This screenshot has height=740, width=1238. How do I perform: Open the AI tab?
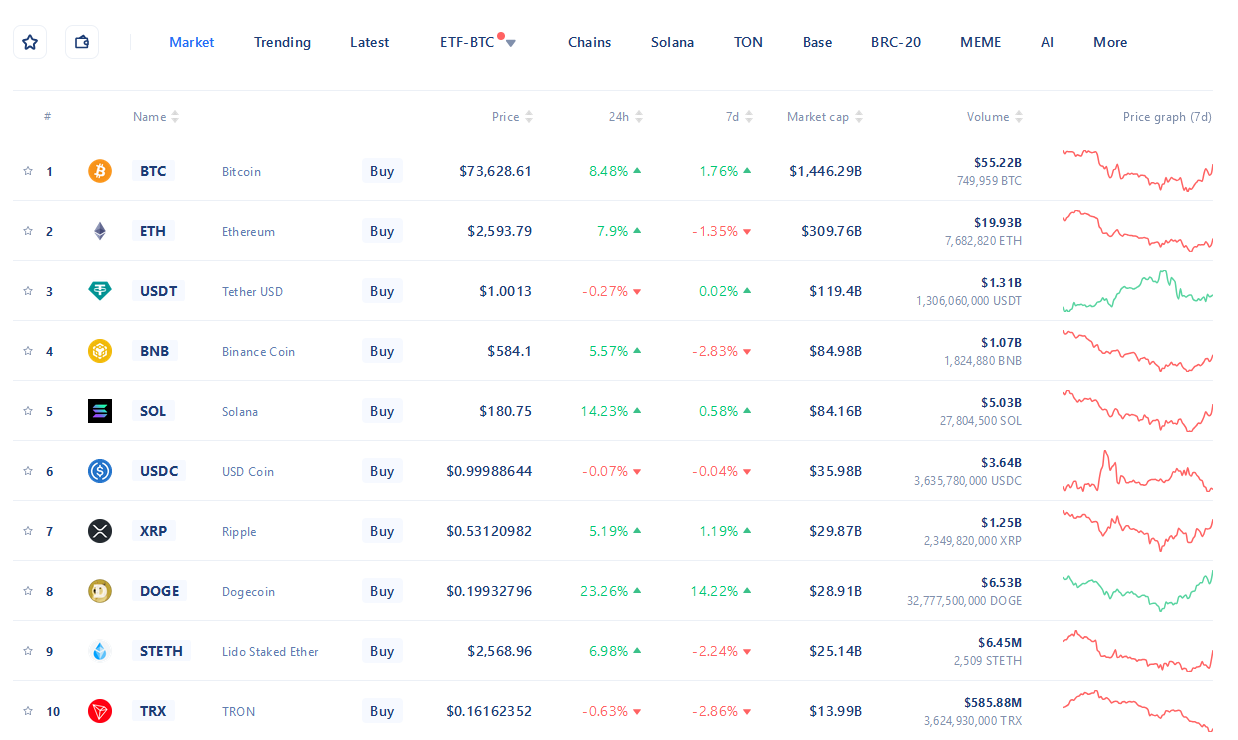[x=1047, y=42]
